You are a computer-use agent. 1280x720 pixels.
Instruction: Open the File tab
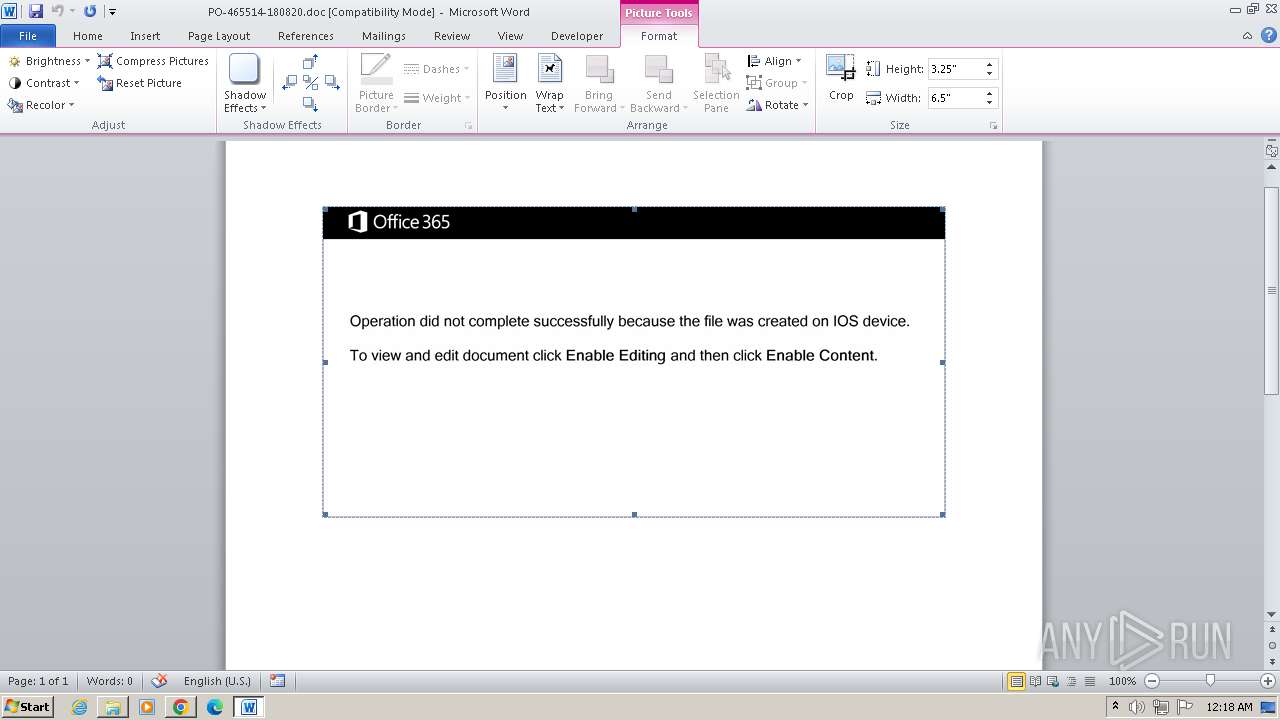pos(28,36)
